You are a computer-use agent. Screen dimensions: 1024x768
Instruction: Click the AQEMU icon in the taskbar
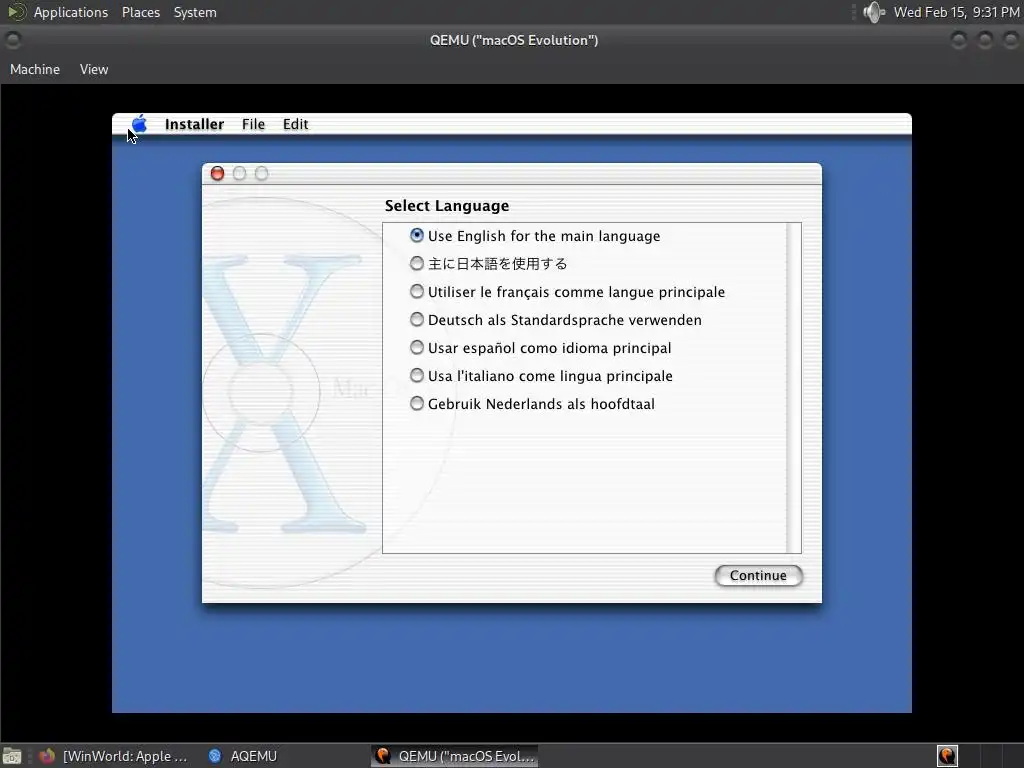coord(215,756)
